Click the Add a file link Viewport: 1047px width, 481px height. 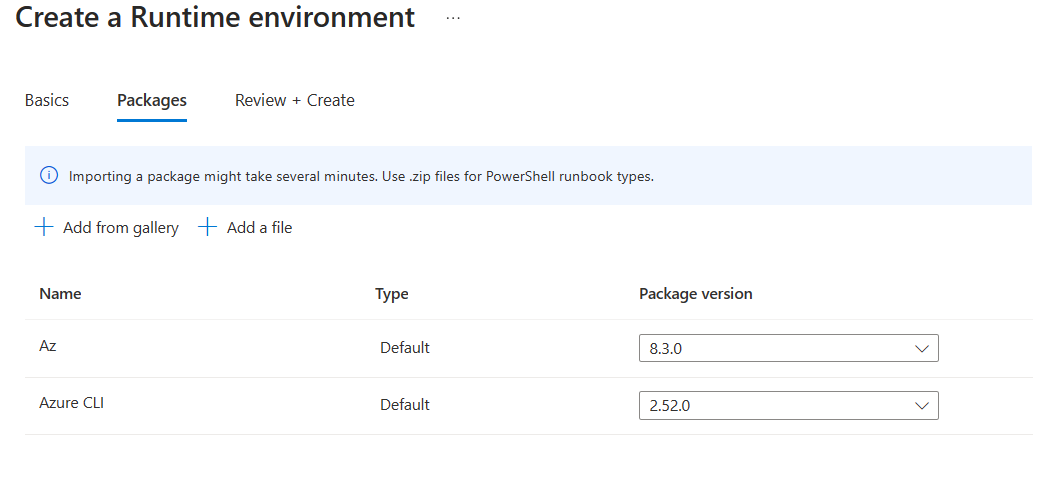[x=259, y=228]
